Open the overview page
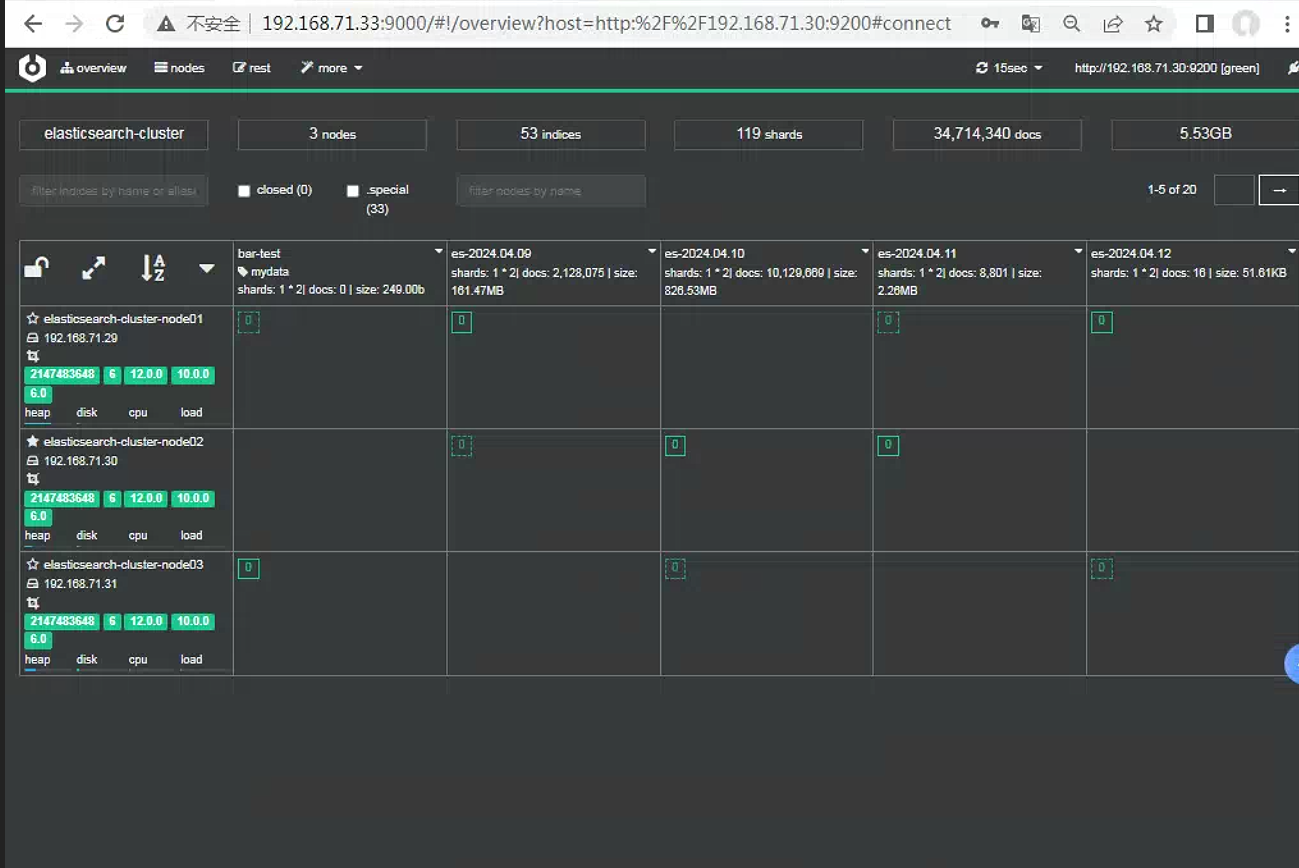The image size is (1299, 868). [x=93, y=68]
